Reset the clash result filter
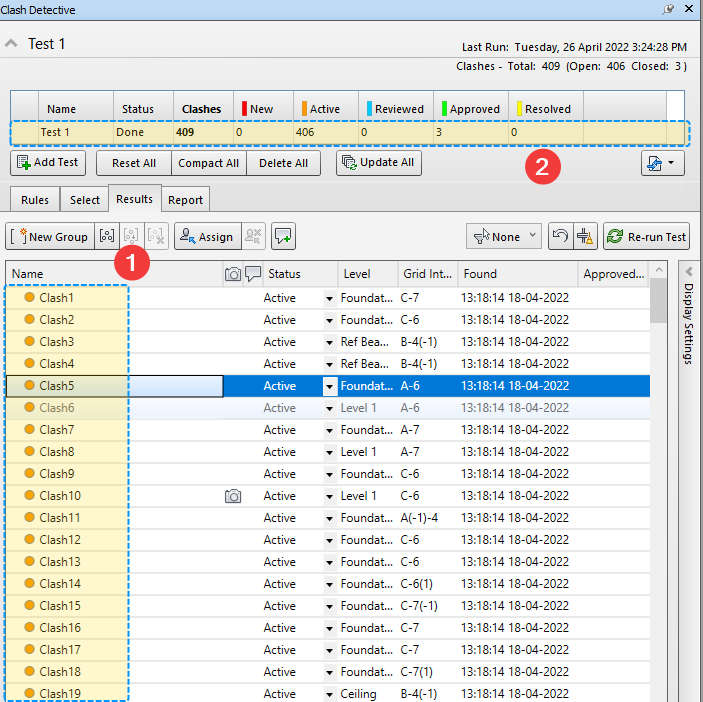 (560, 237)
